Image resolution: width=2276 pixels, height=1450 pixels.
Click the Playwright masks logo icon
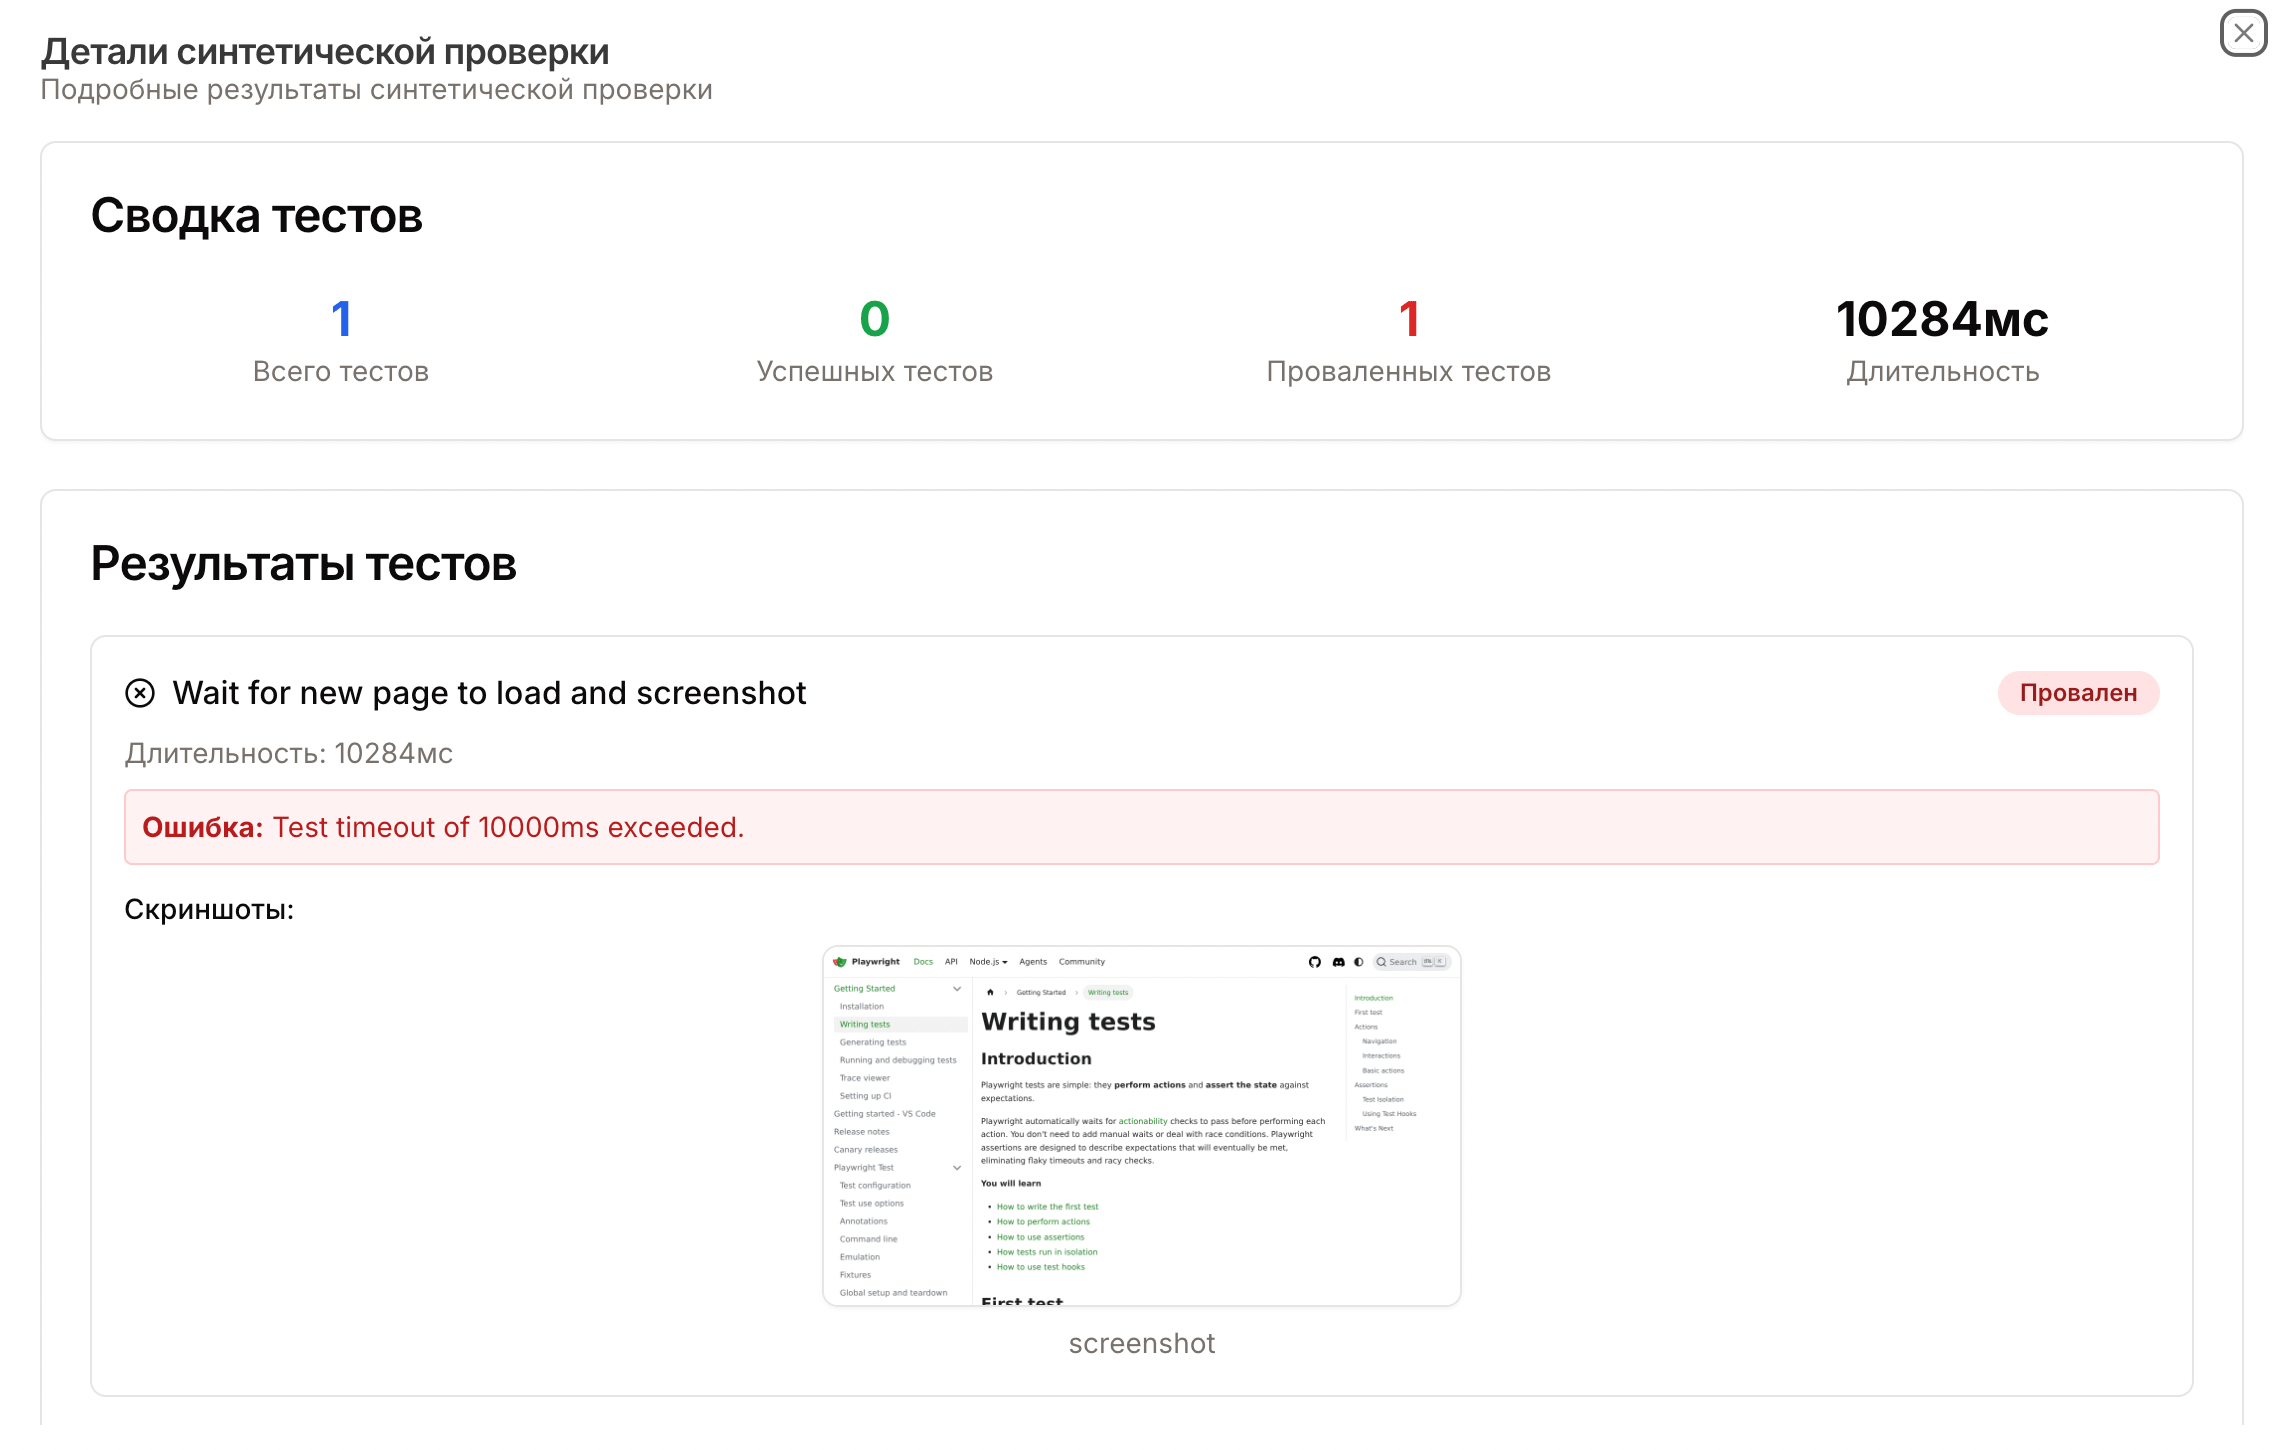(x=841, y=962)
